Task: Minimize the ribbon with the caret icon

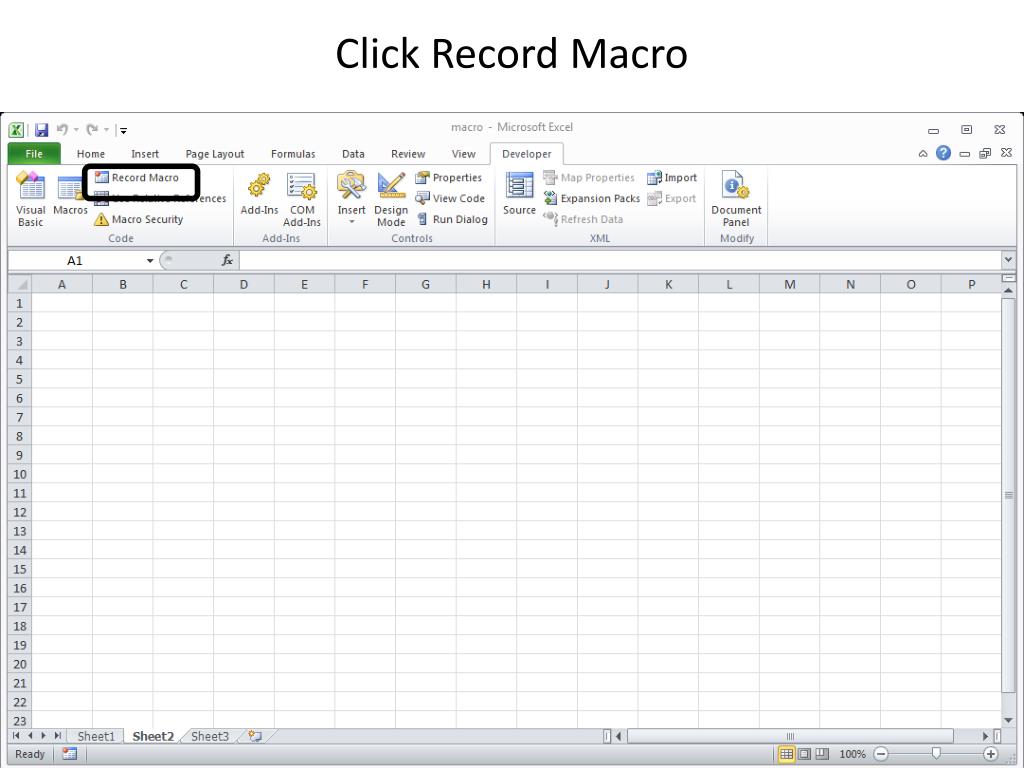Action: (x=923, y=153)
